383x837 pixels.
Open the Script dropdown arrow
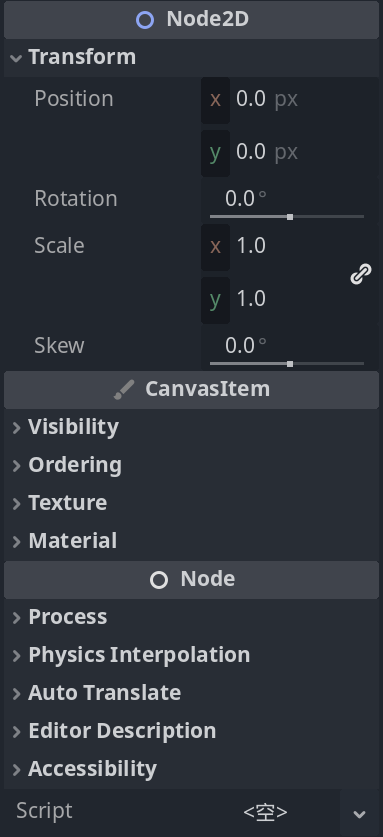point(359,813)
